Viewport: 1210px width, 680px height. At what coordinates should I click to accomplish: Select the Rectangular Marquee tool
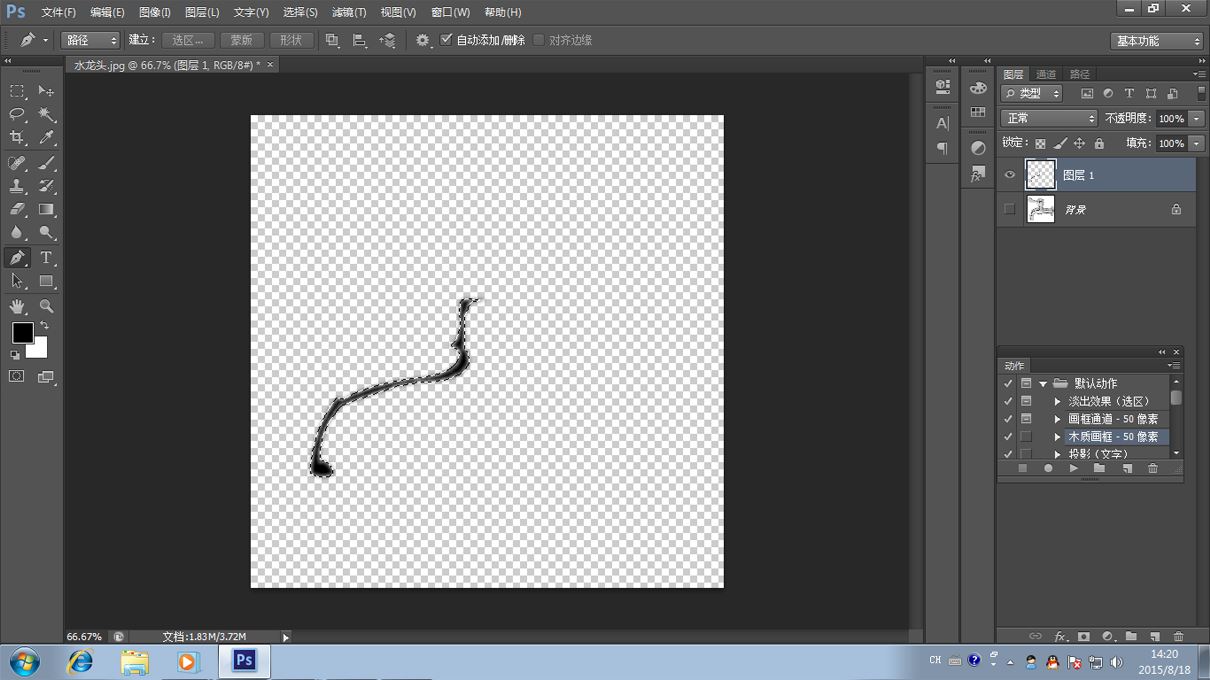[17, 91]
